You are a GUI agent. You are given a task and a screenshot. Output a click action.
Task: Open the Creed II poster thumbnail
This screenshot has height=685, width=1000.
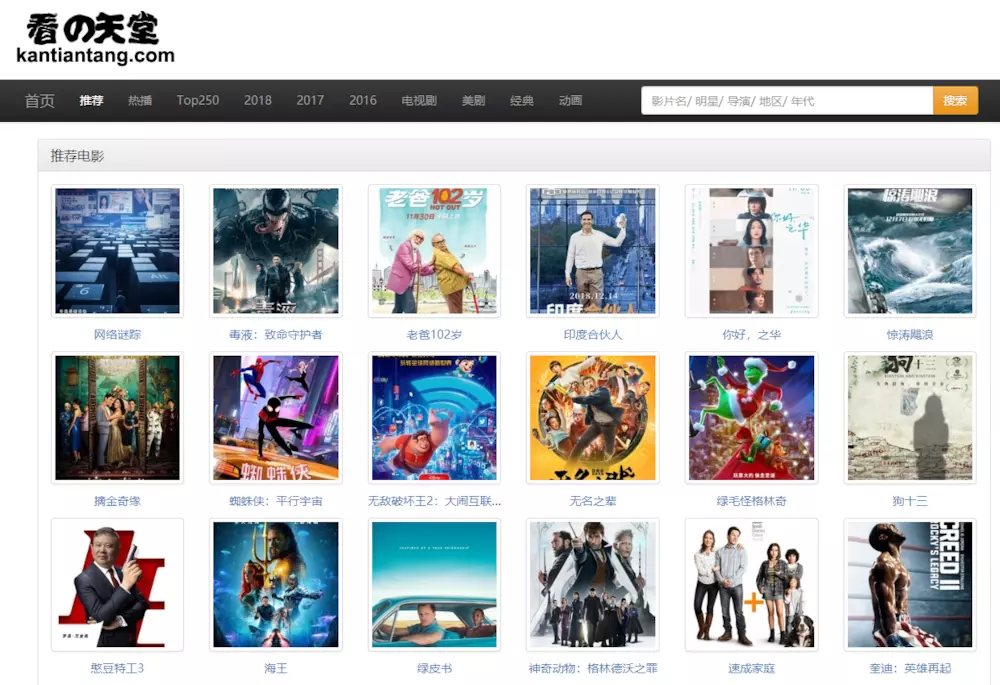click(x=910, y=585)
